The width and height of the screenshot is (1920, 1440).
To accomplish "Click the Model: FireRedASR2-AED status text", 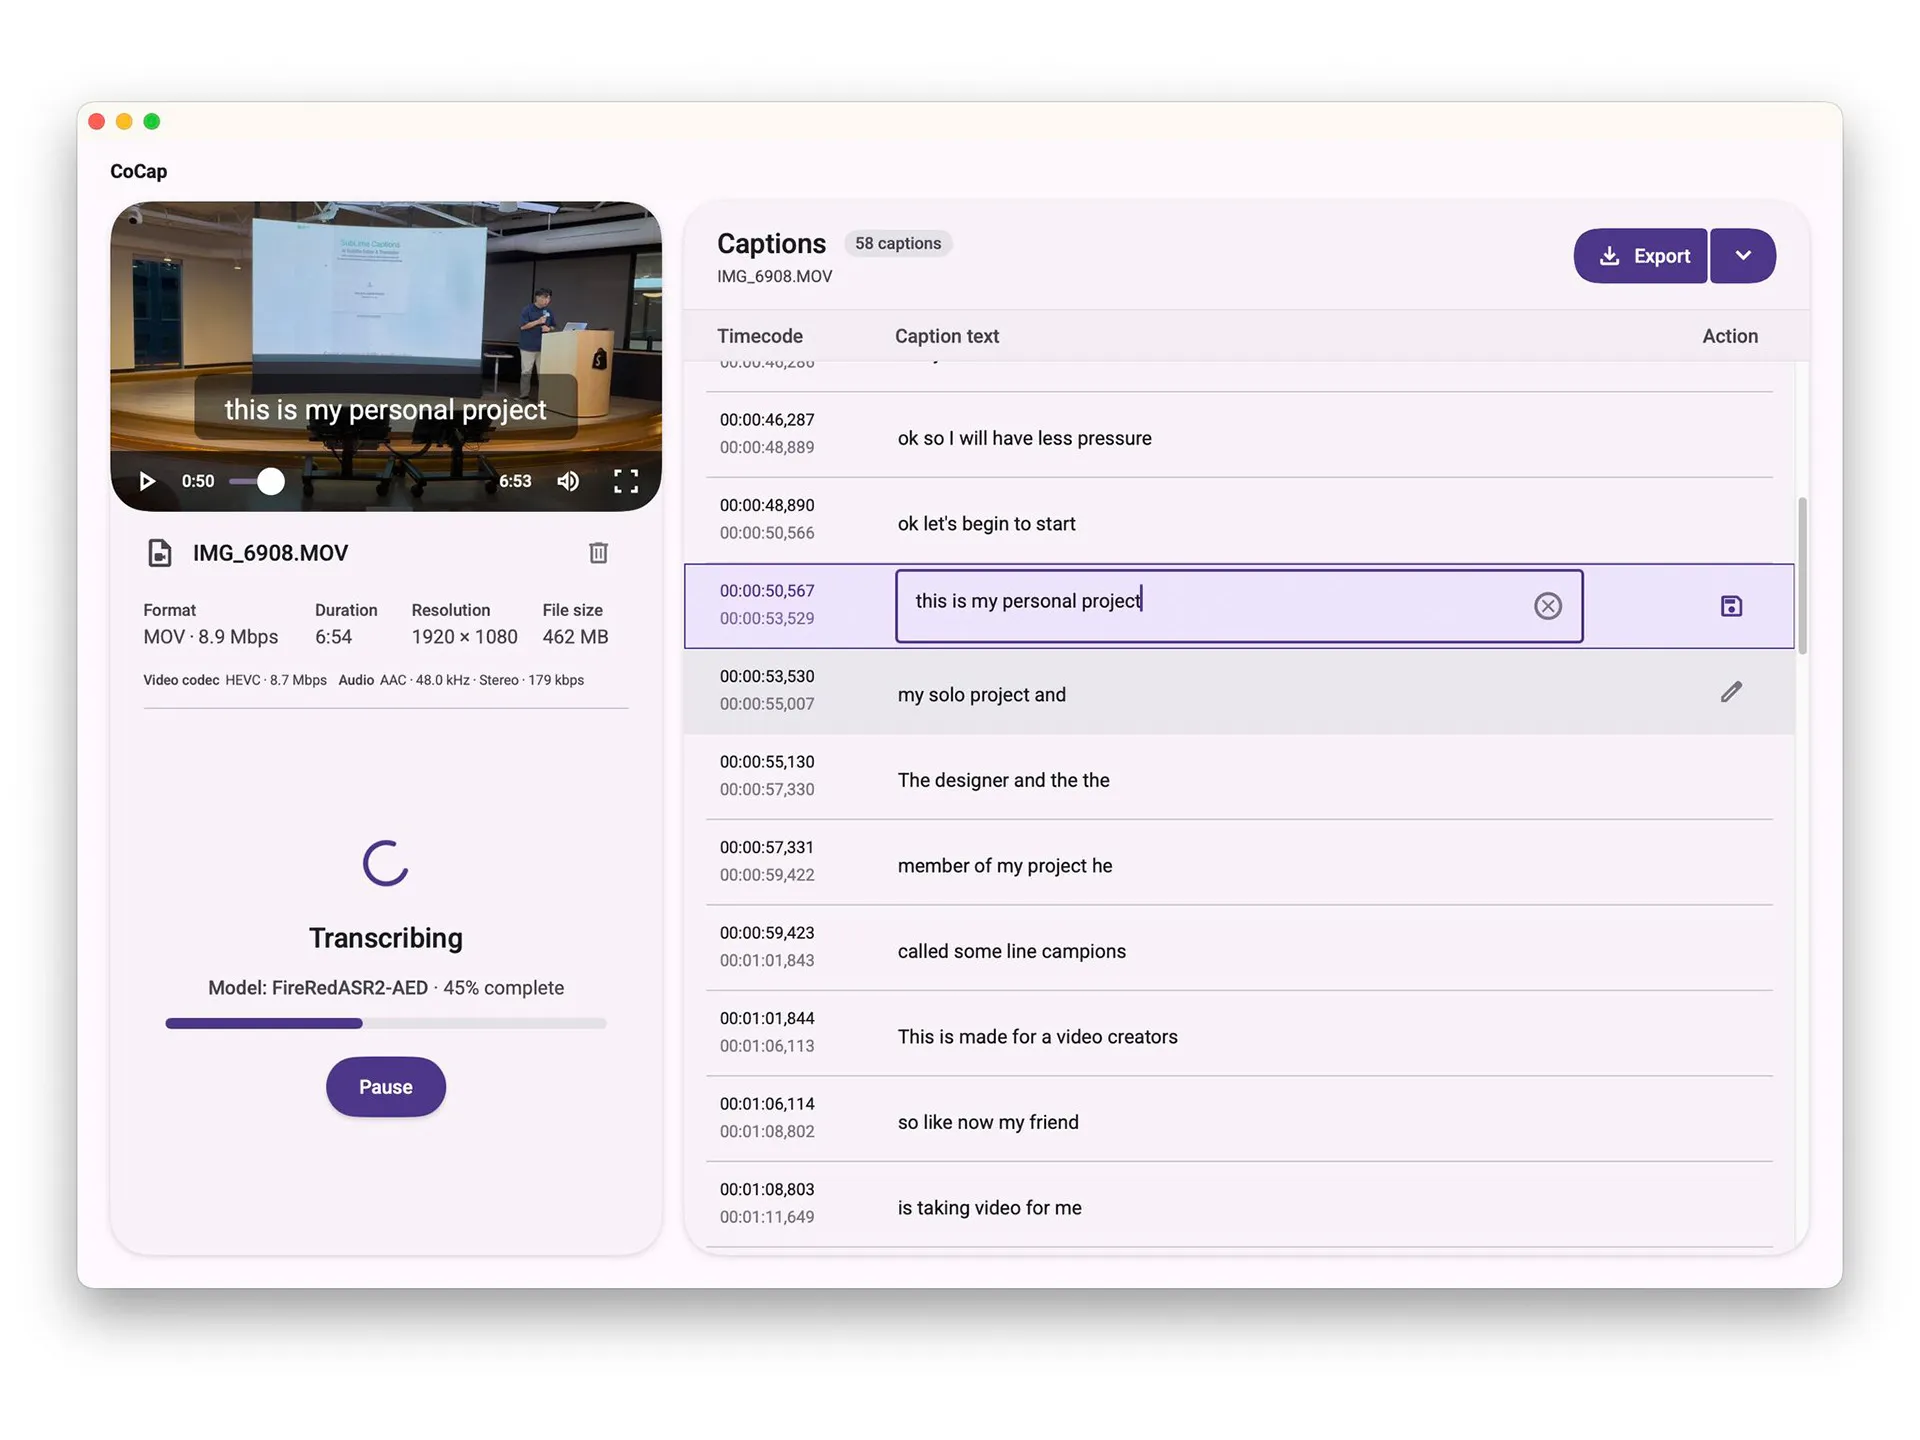I will point(318,988).
